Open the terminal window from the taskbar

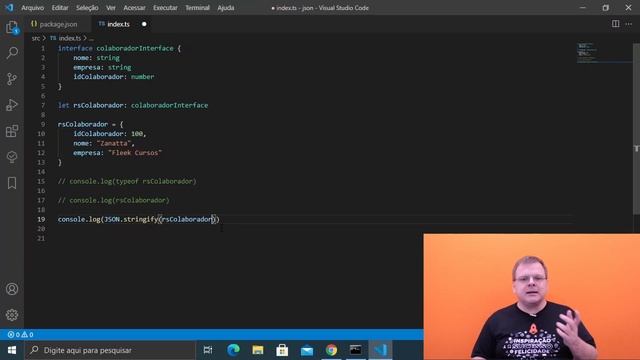tap(356, 350)
